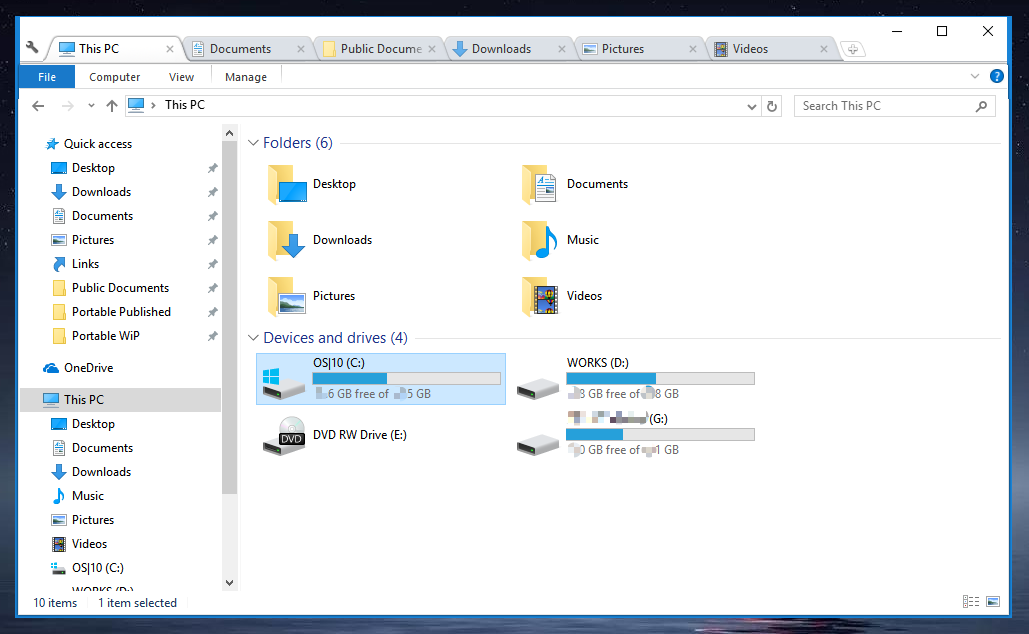This screenshot has width=1029, height=634.
Task: Switch to large icons view in status bar
Action: click(x=993, y=602)
